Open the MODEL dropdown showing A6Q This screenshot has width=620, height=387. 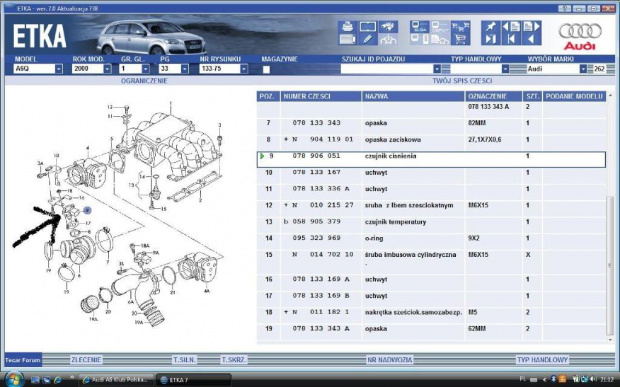point(59,69)
